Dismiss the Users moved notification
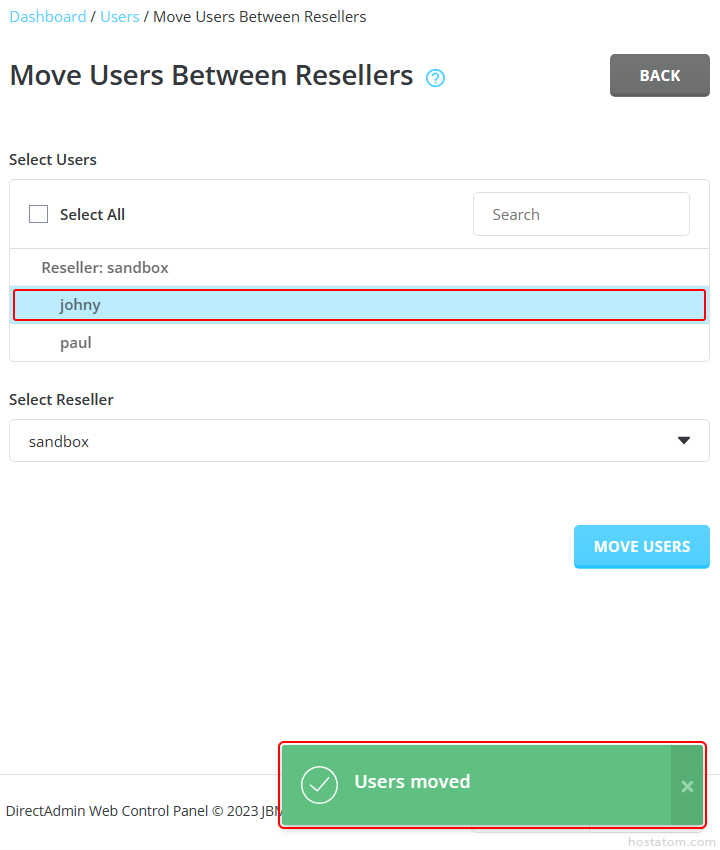Viewport: 720px width, 850px height. coord(687,786)
